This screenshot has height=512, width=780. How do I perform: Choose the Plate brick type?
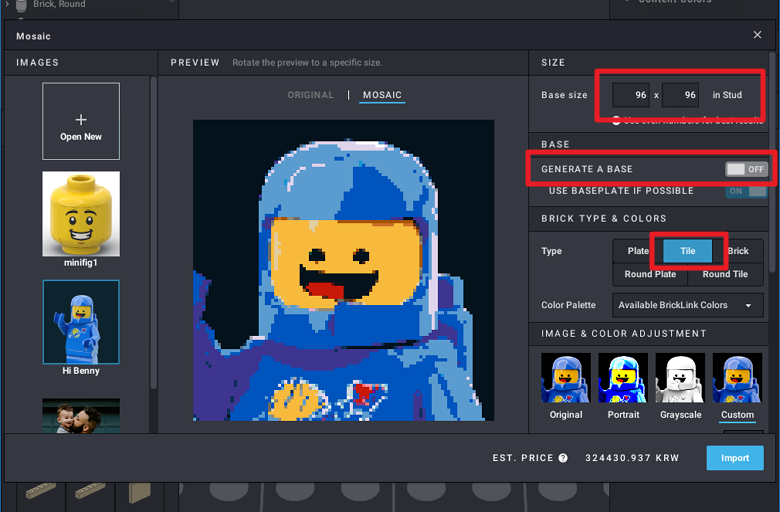click(x=638, y=251)
